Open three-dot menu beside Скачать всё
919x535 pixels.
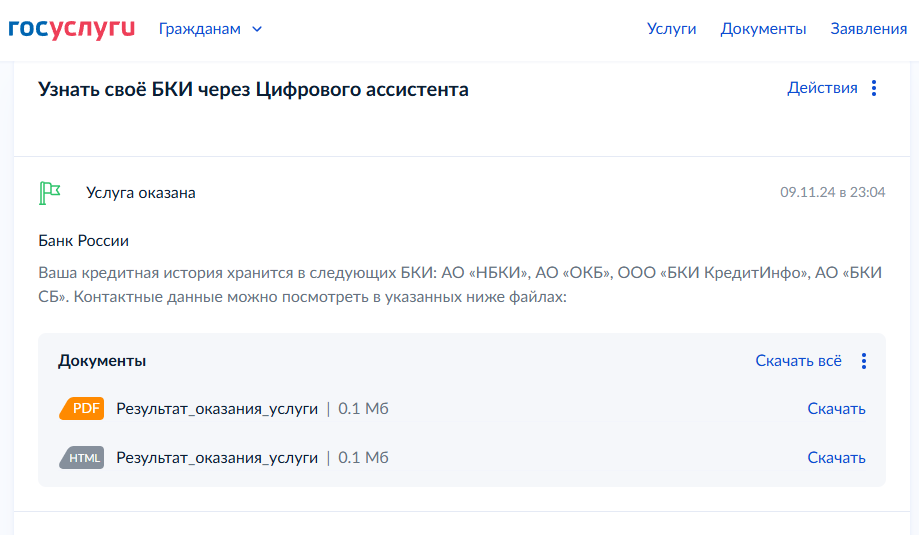[864, 361]
